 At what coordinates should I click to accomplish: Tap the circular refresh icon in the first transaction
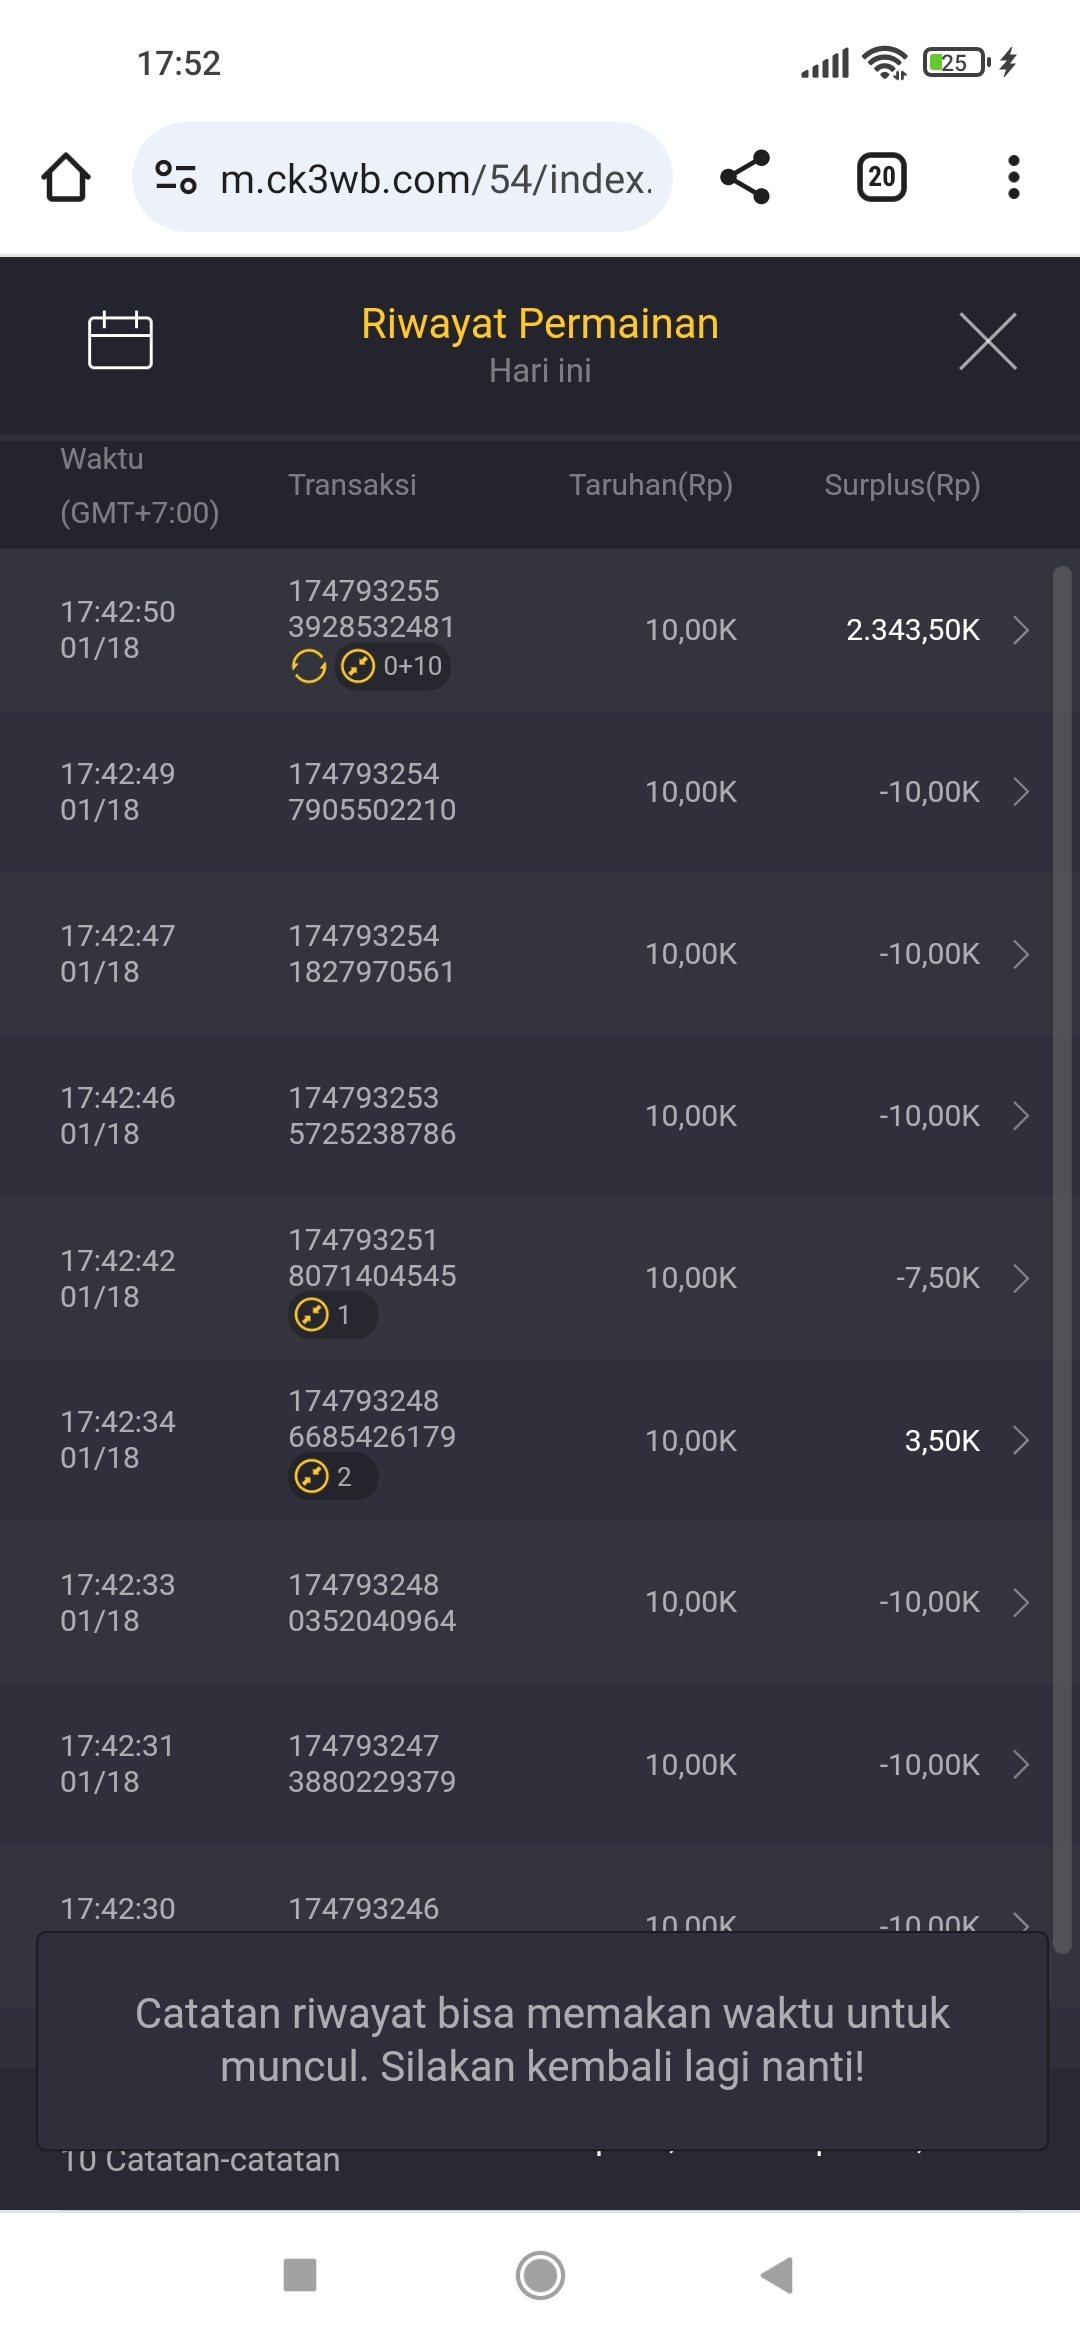309,666
